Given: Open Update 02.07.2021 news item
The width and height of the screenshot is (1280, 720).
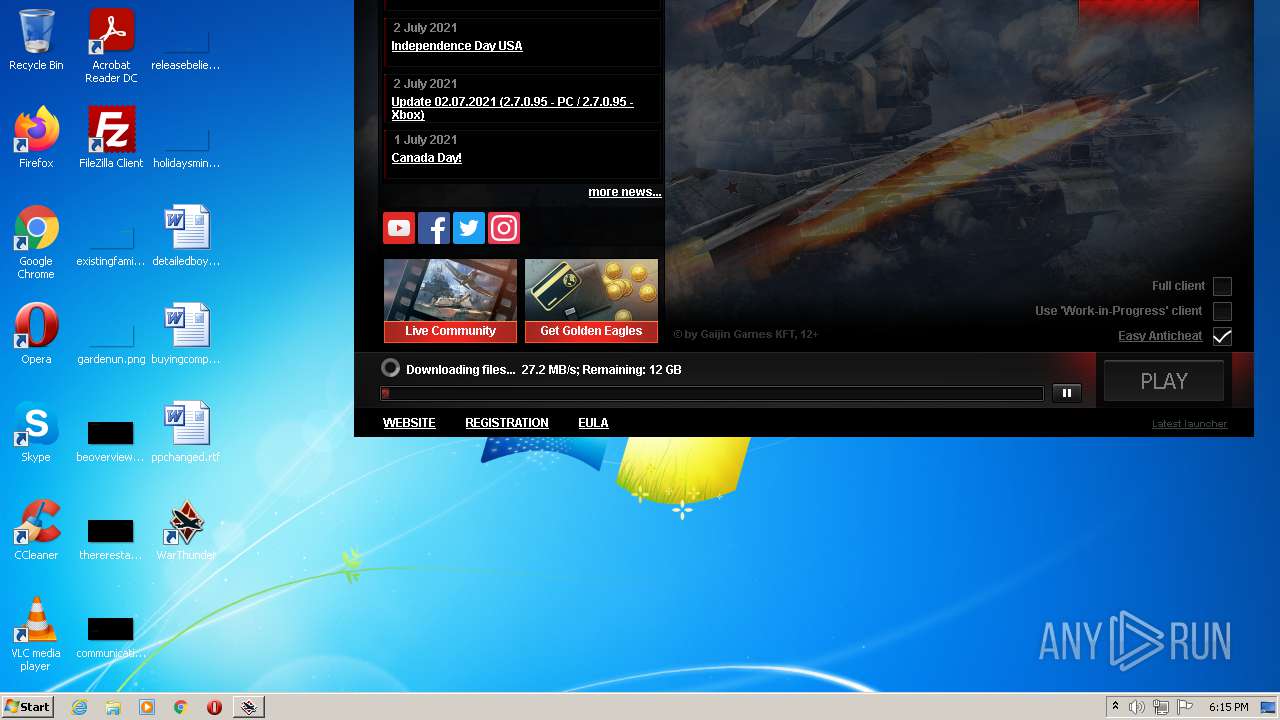Looking at the screenshot, I should (x=512, y=108).
